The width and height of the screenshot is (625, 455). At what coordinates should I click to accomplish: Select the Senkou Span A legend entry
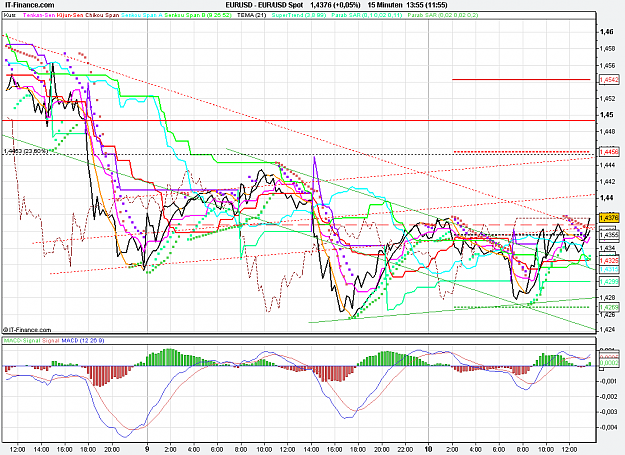click(x=142, y=15)
